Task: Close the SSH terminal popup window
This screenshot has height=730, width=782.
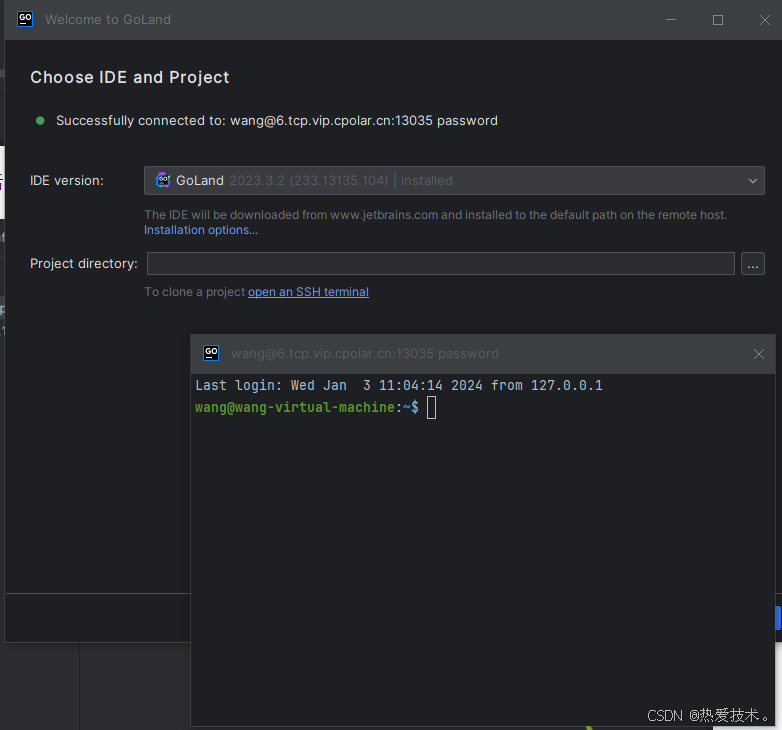Action: coord(759,354)
